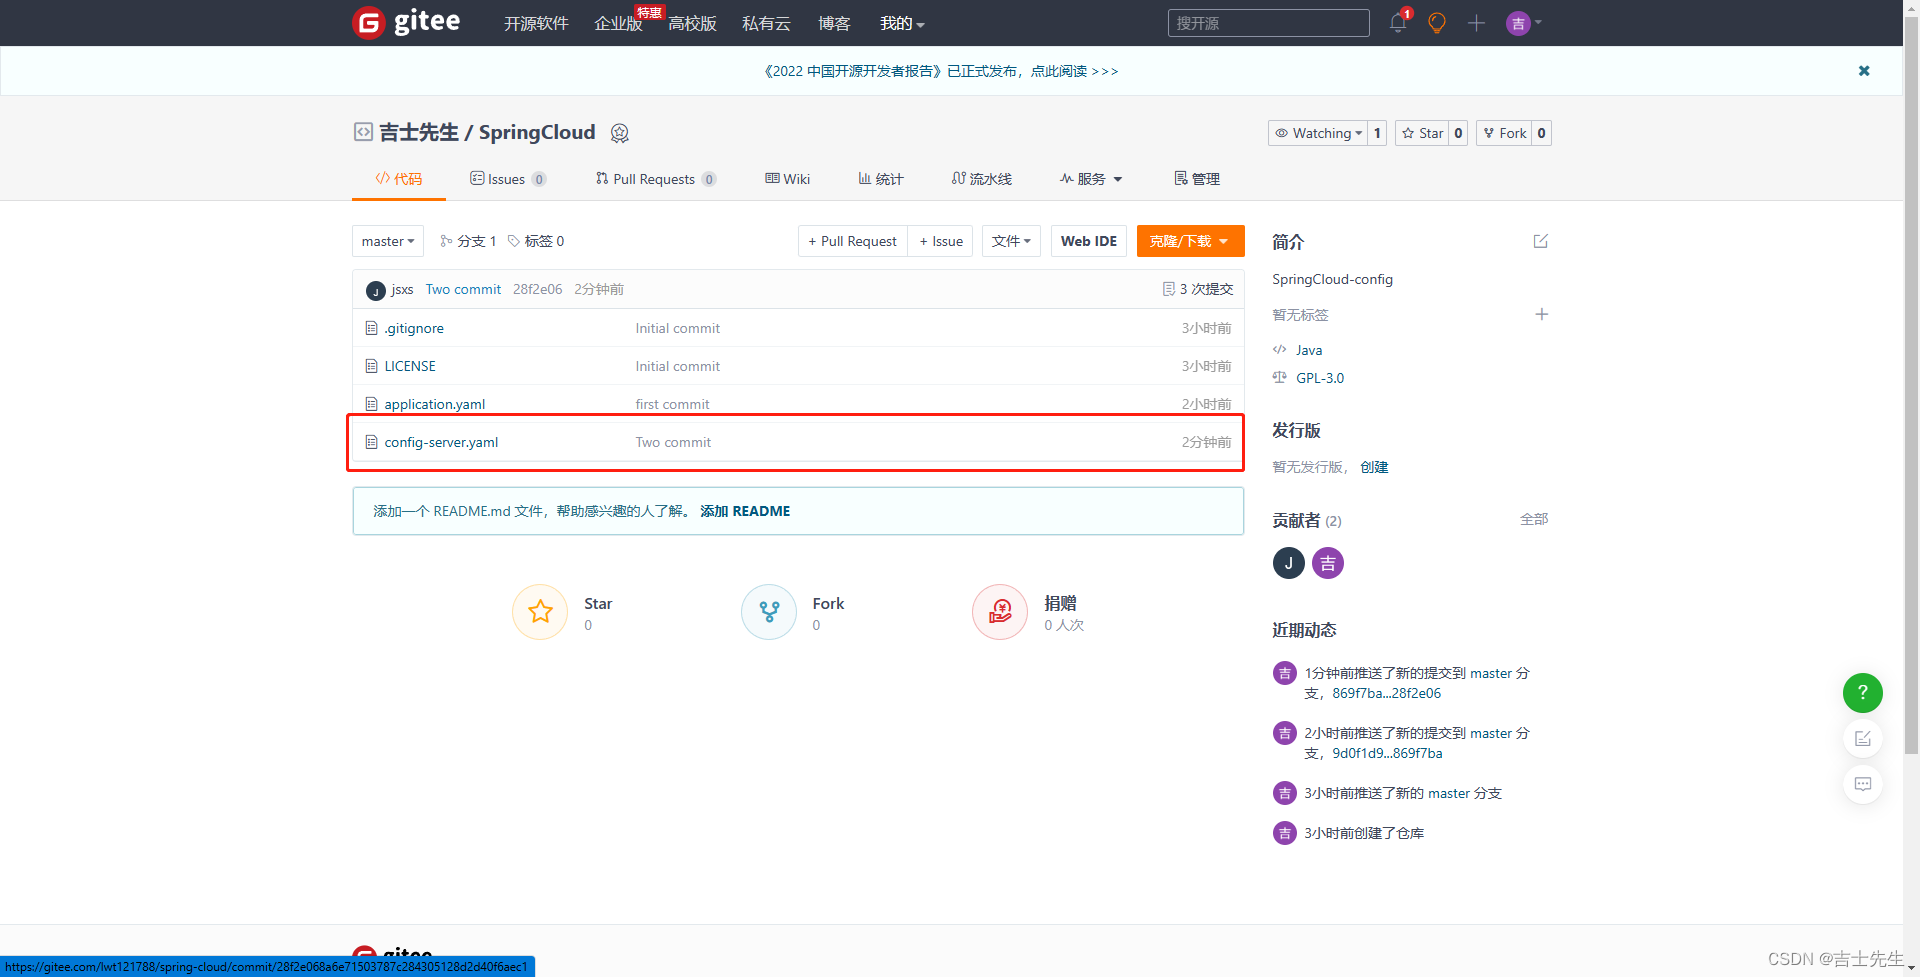Image resolution: width=1920 pixels, height=977 pixels.
Task: Click the floating chat message icon
Action: (1863, 784)
